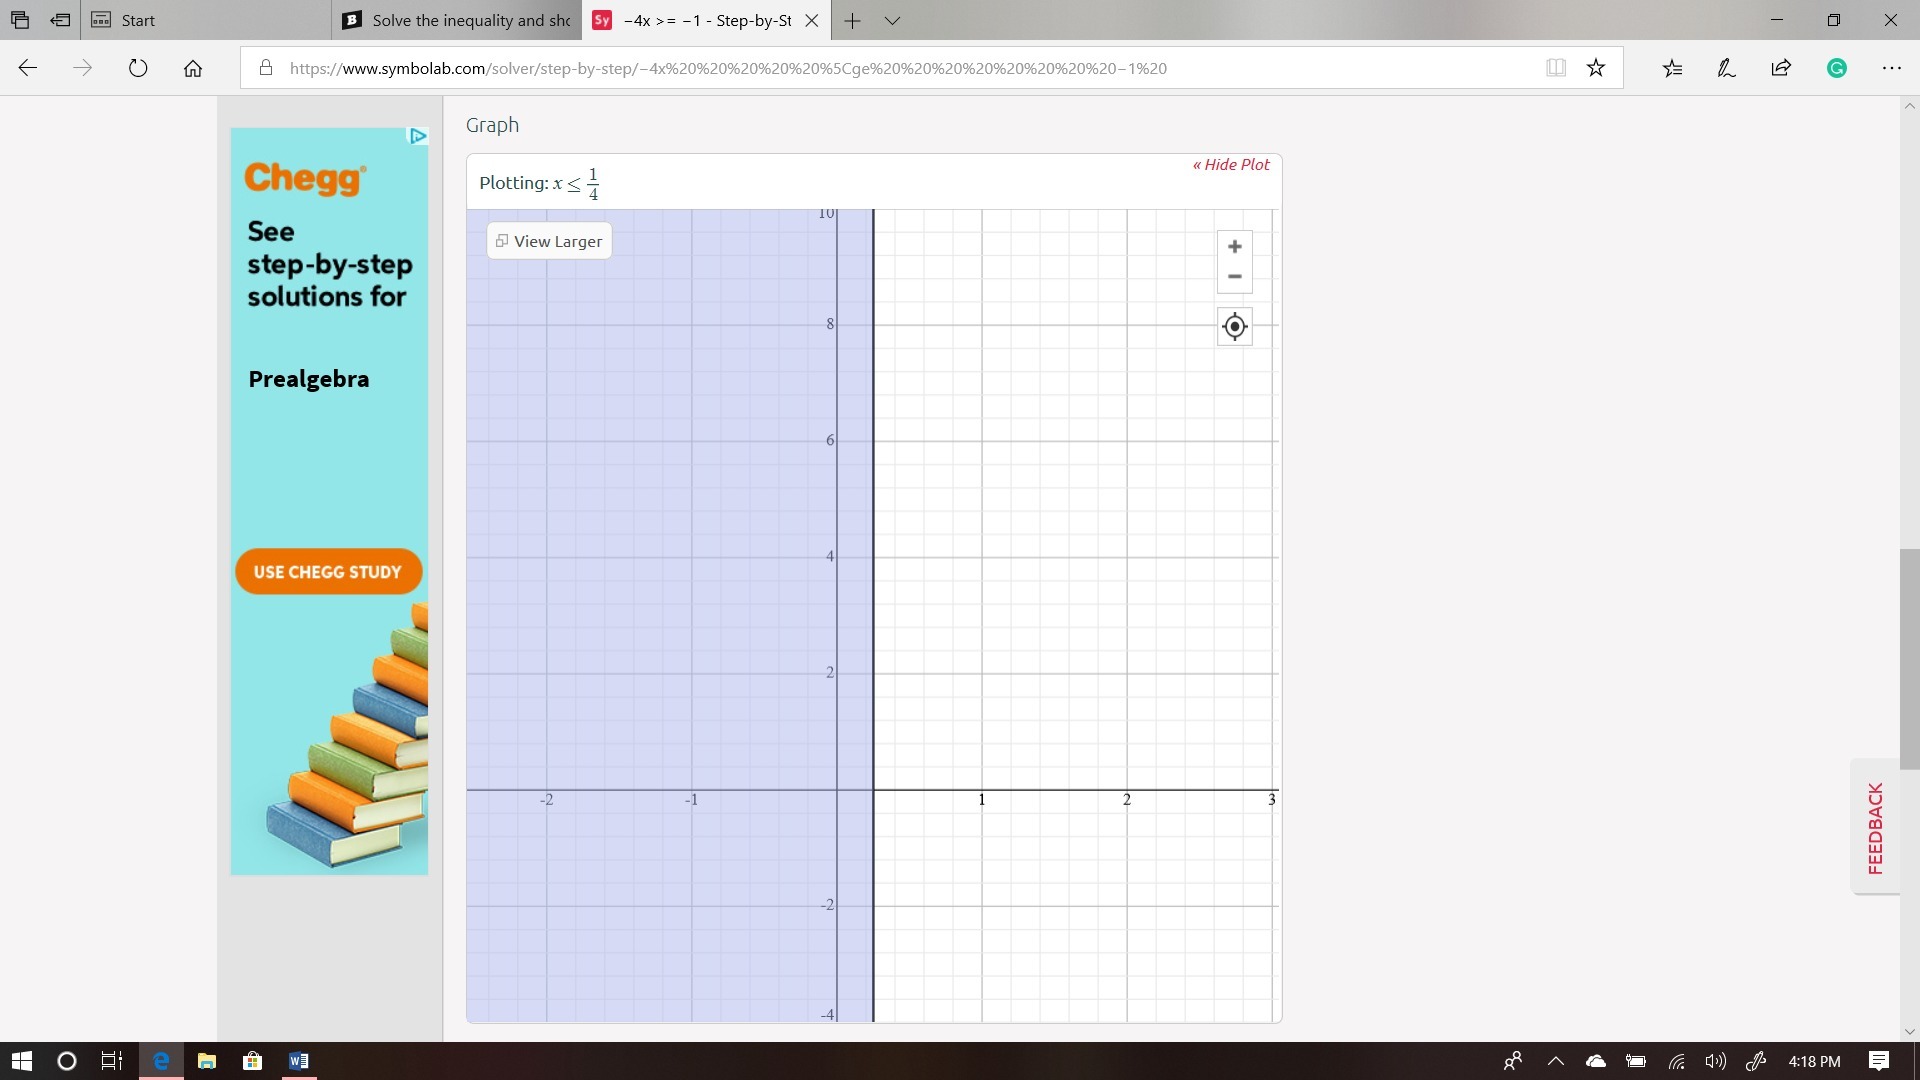The height and width of the screenshot is (1080, 1920).
Task: Zoom out on the graph plot
Action: point(1234,277)
